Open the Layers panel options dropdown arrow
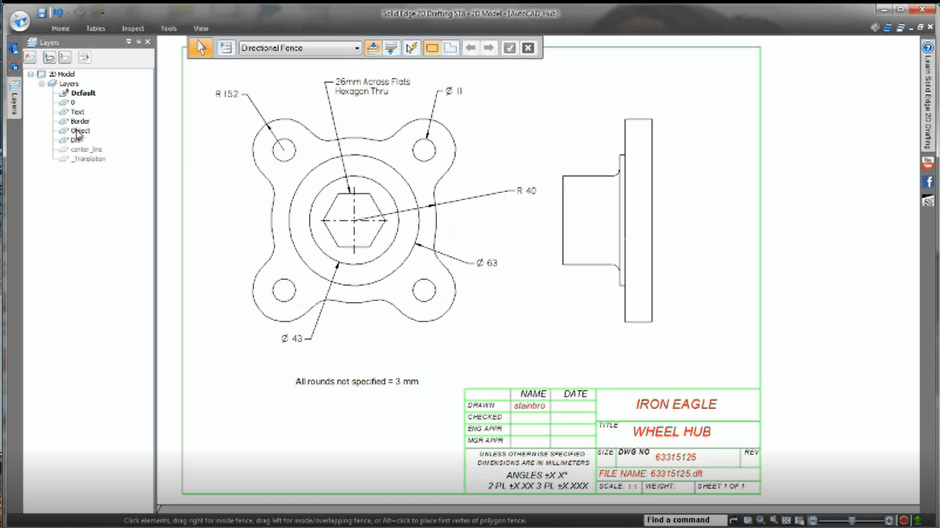This screenshot has width=940, height=528. point(128,42)
